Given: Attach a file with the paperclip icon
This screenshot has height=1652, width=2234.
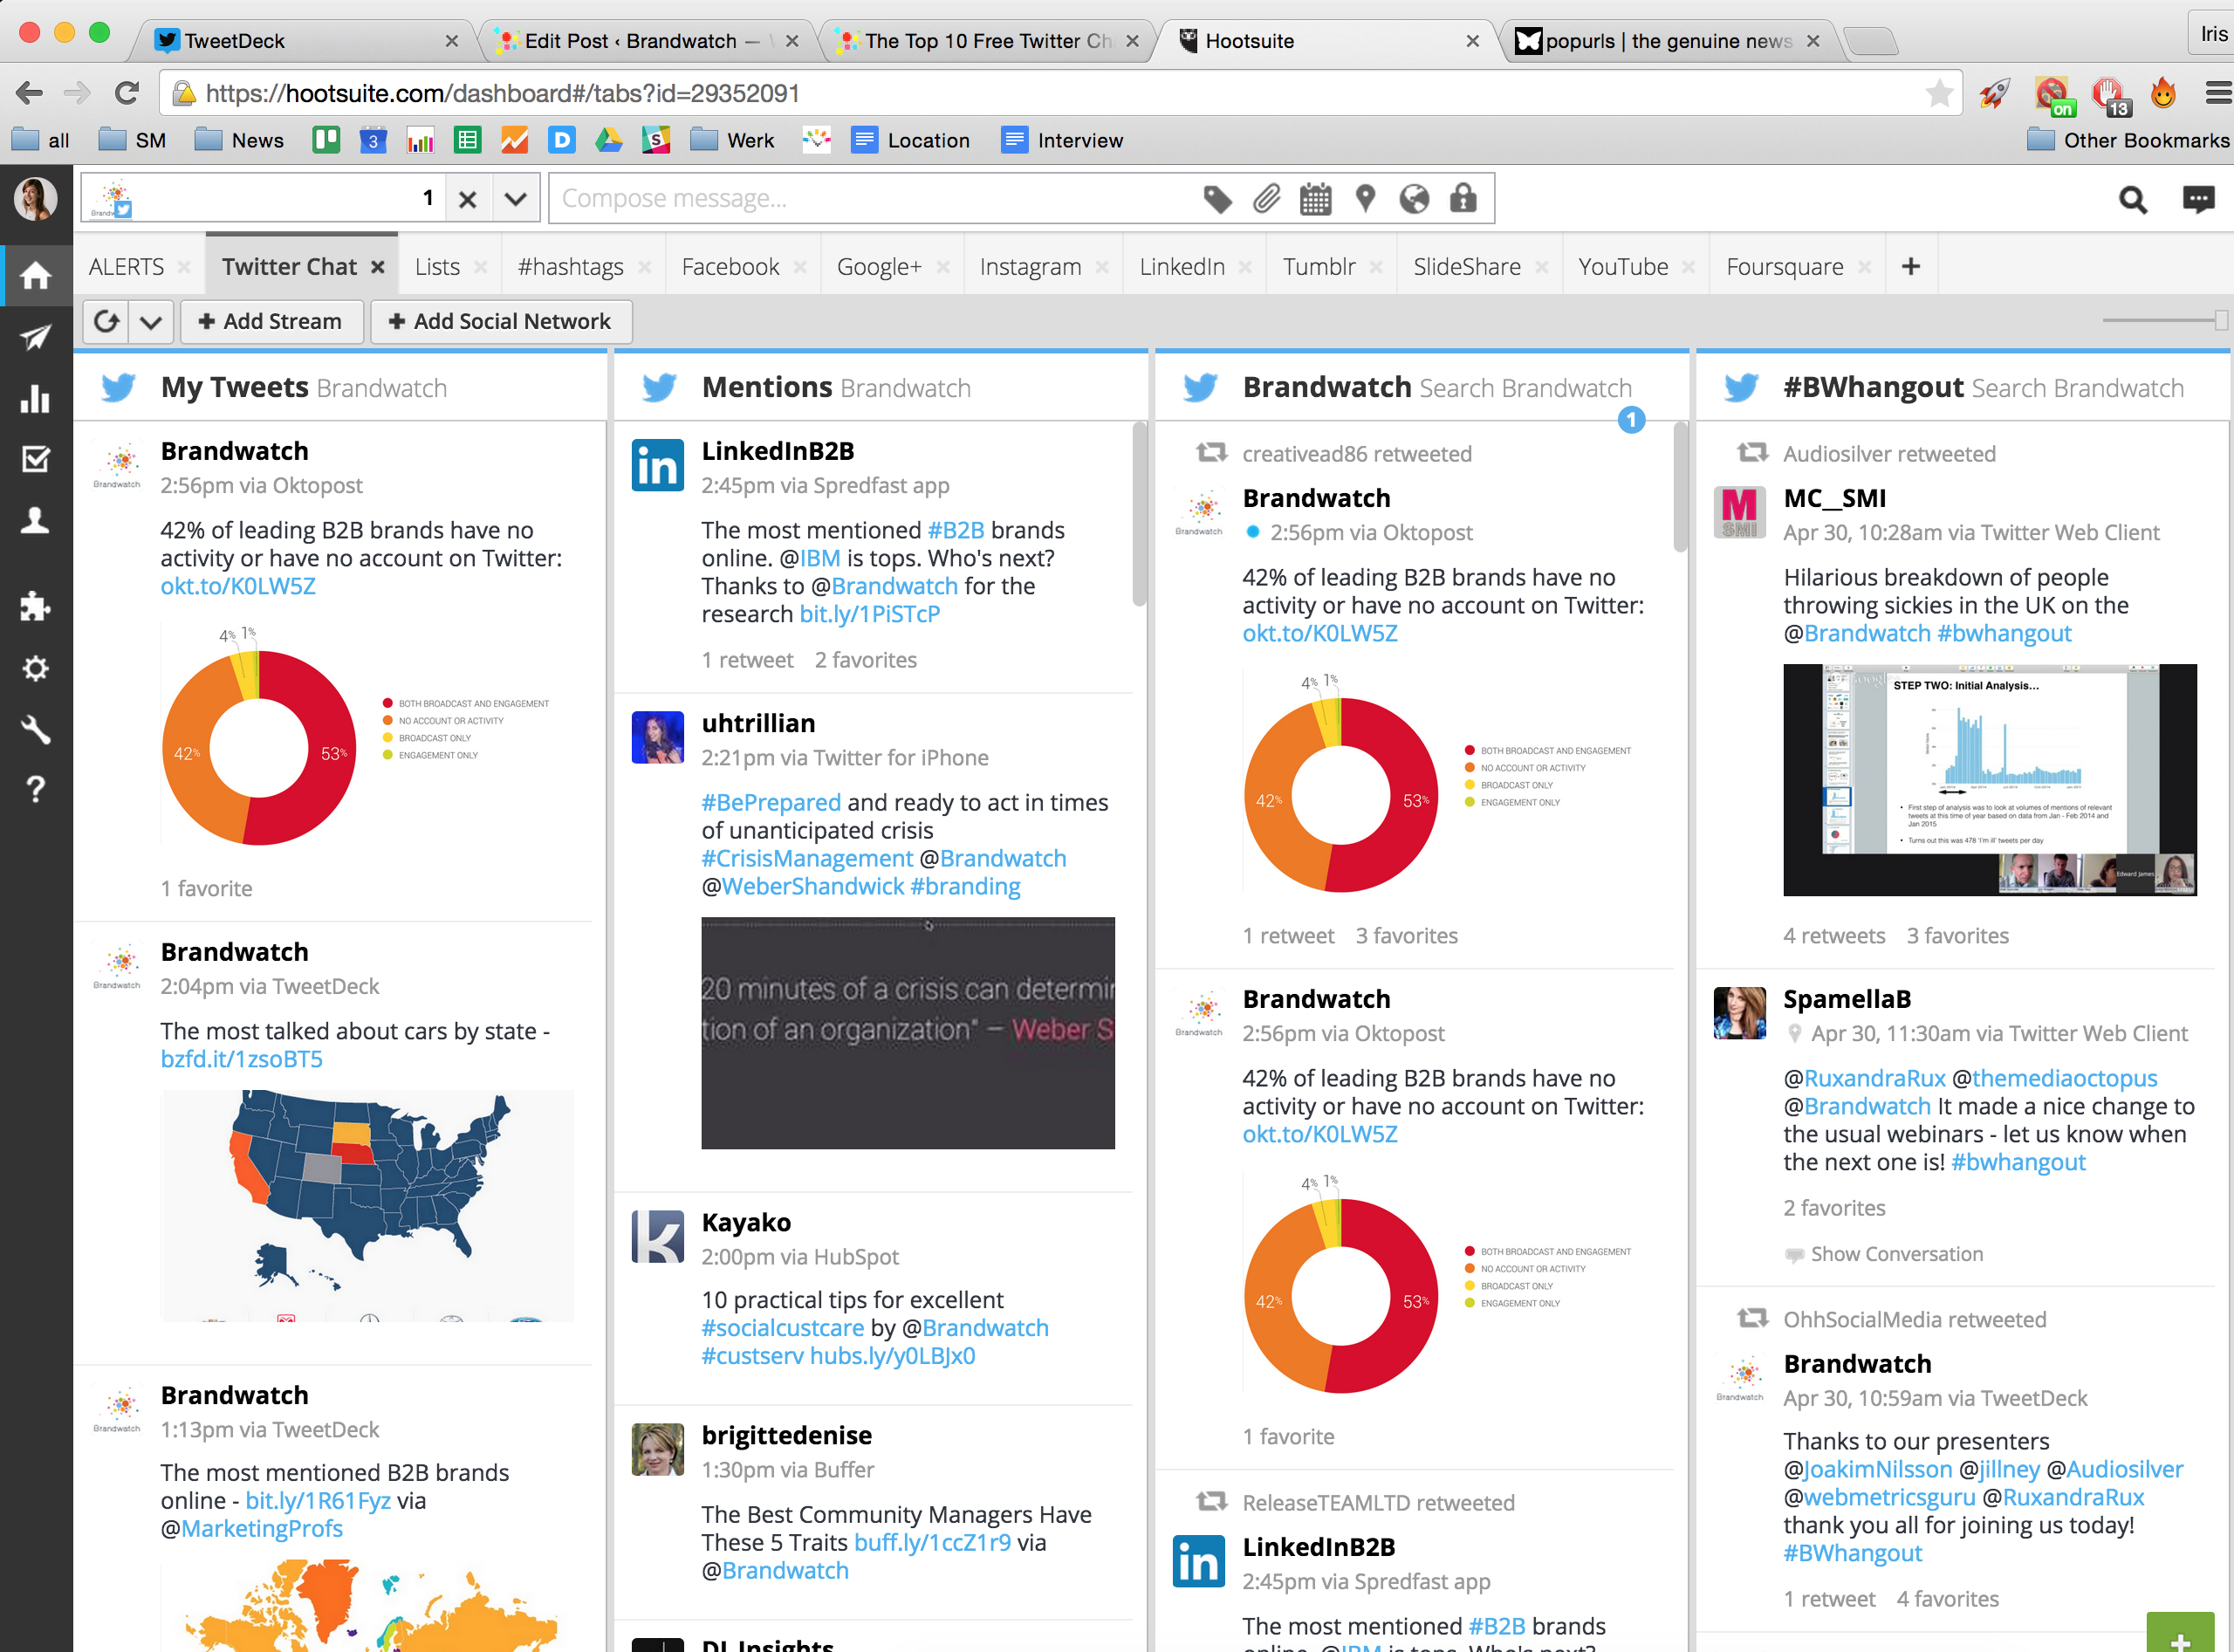Looking at the screenshot, I should pos(1266,199).
